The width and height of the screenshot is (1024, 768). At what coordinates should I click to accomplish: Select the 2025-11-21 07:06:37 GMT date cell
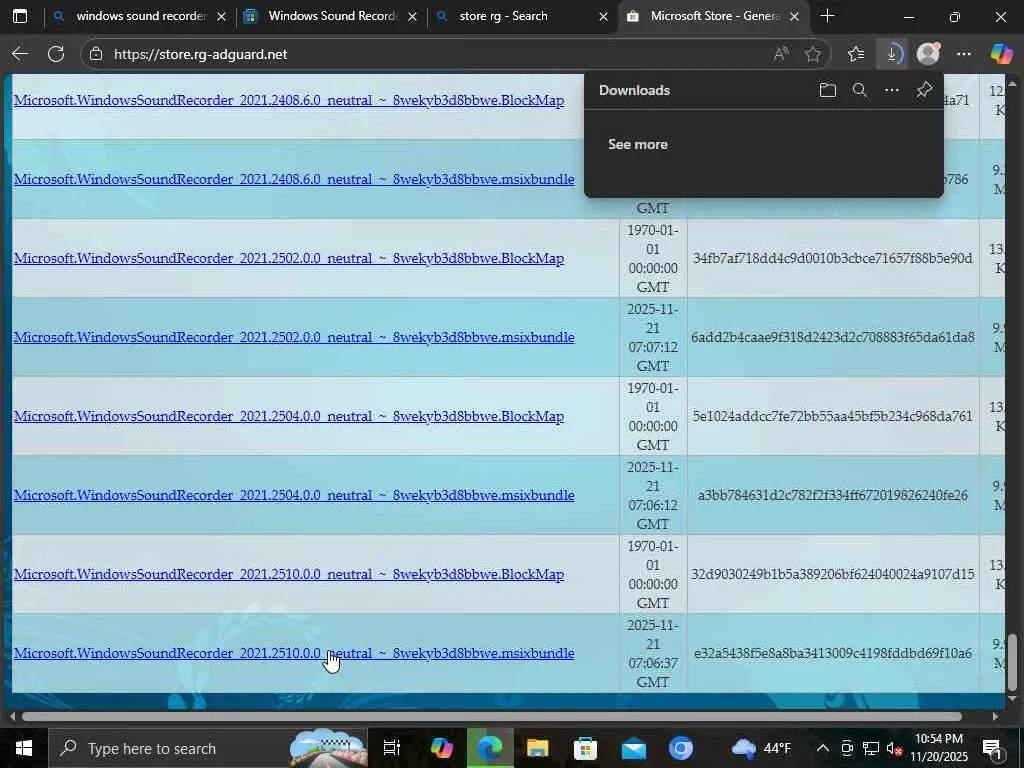coord(653,654)
